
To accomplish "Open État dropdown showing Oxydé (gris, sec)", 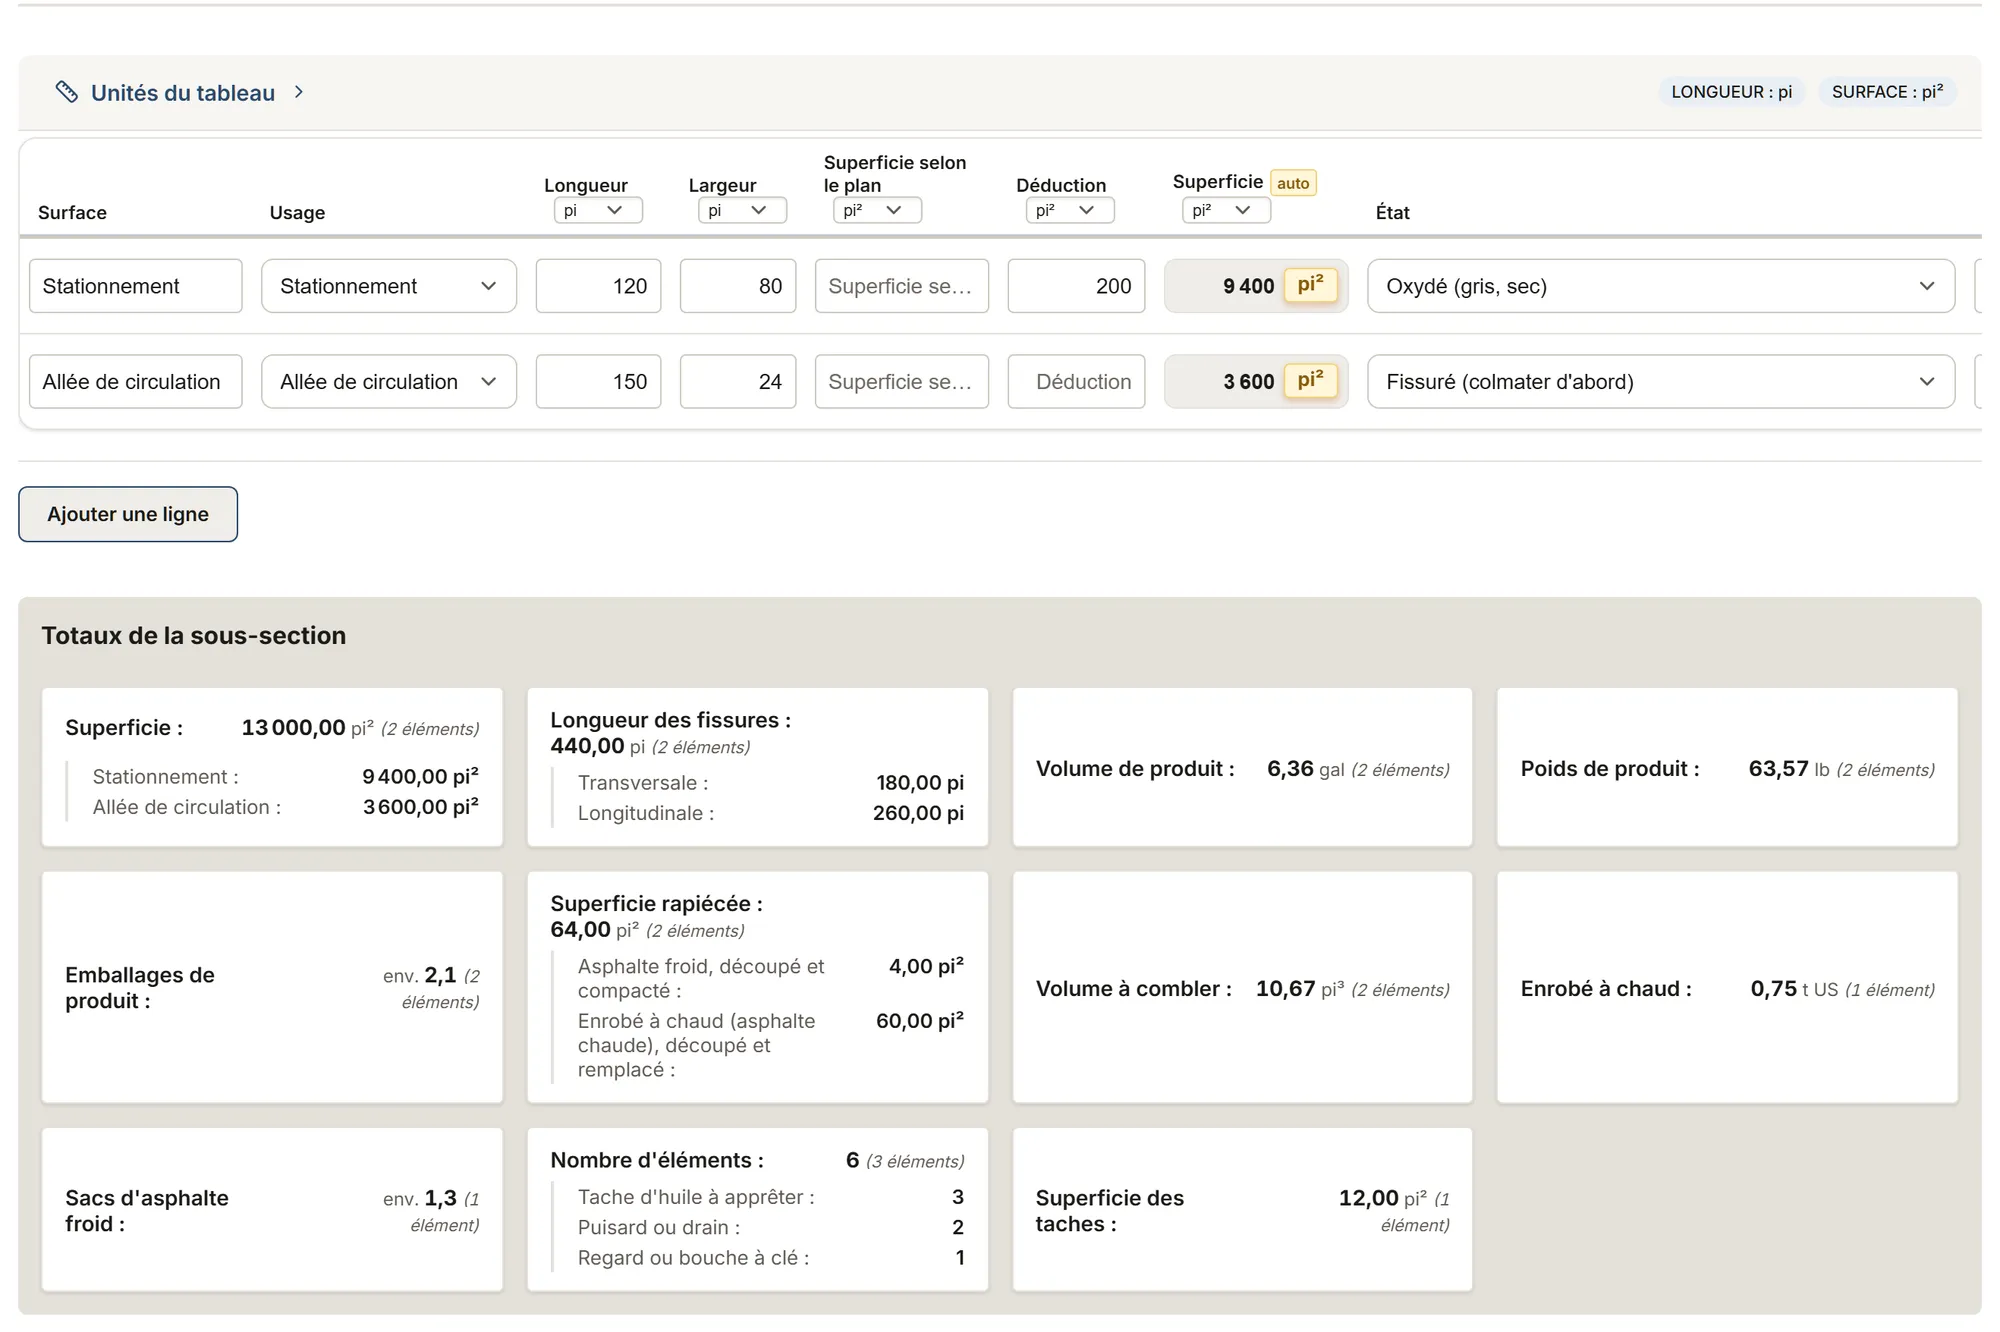I will point(1661,286).
